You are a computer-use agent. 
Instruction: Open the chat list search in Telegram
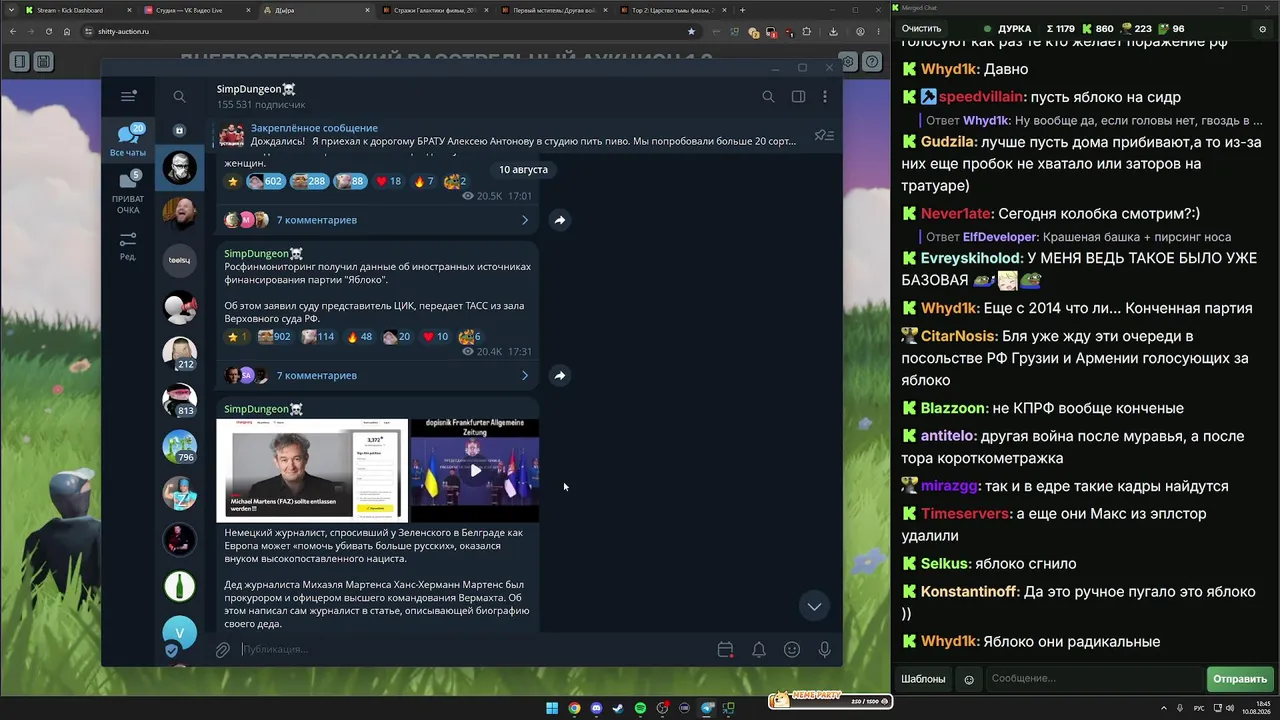(179, 97)
